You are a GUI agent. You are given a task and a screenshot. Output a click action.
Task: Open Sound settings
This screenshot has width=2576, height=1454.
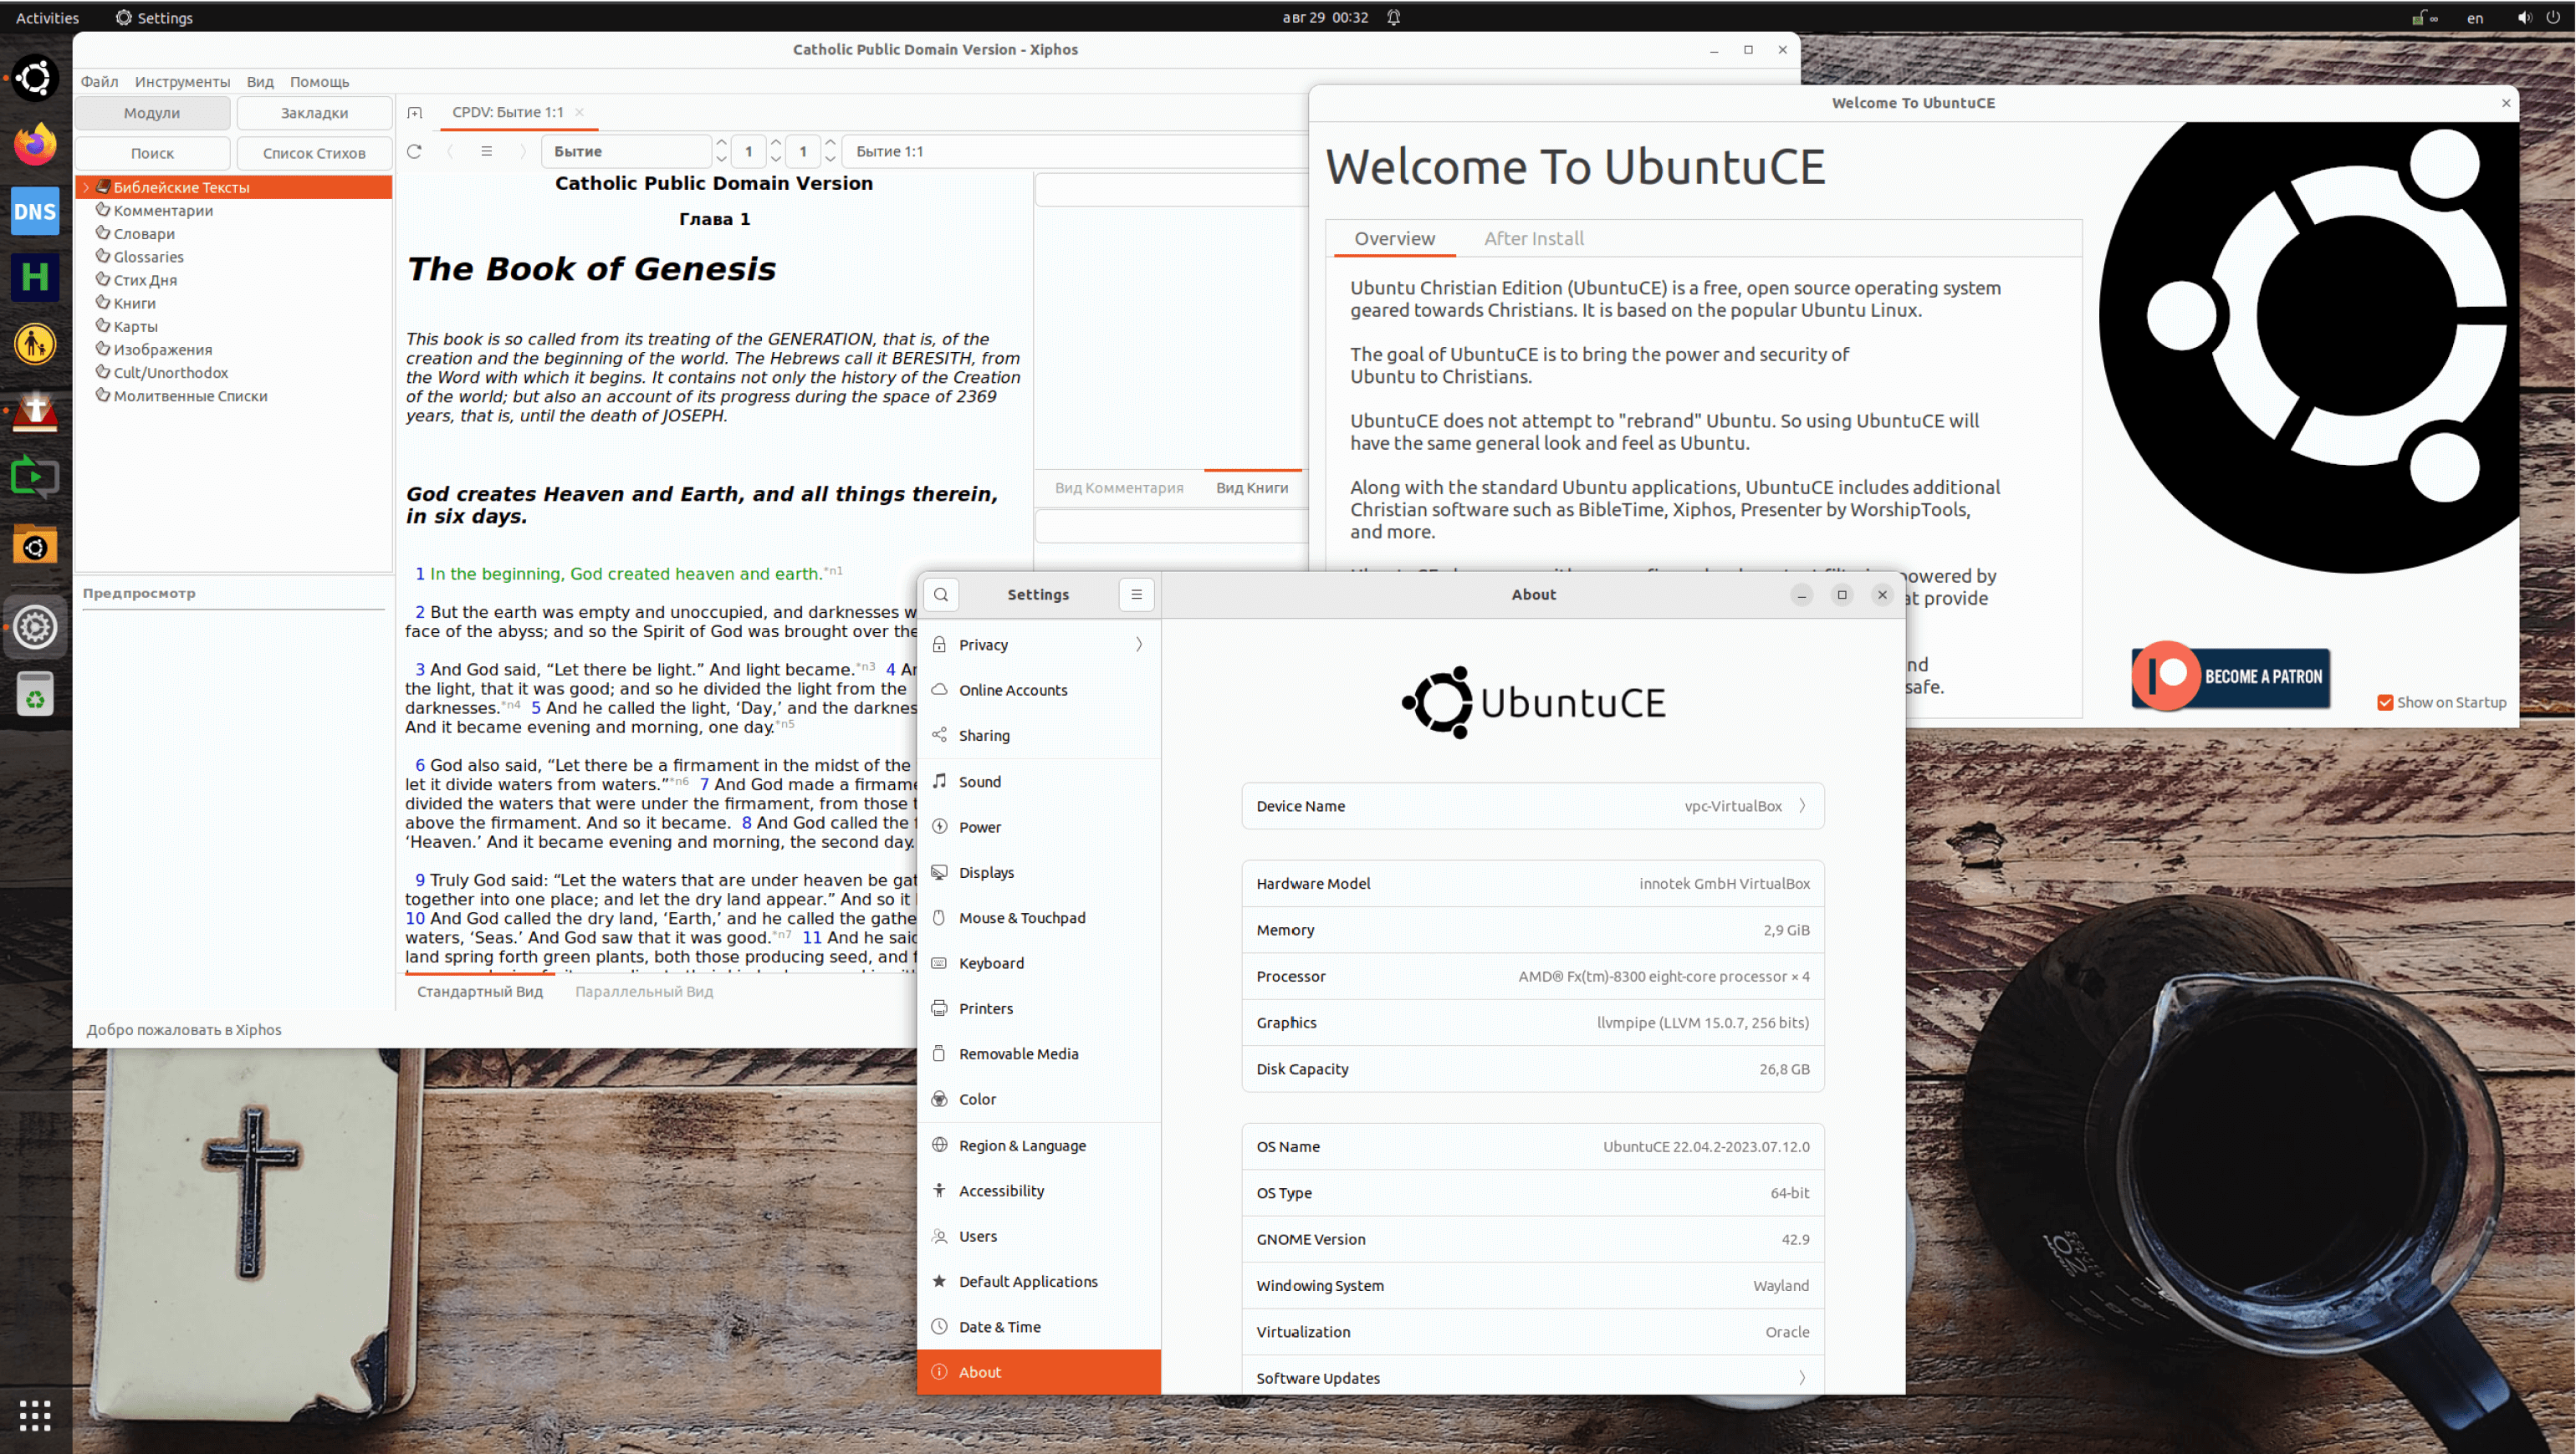tap(1038, 781)
